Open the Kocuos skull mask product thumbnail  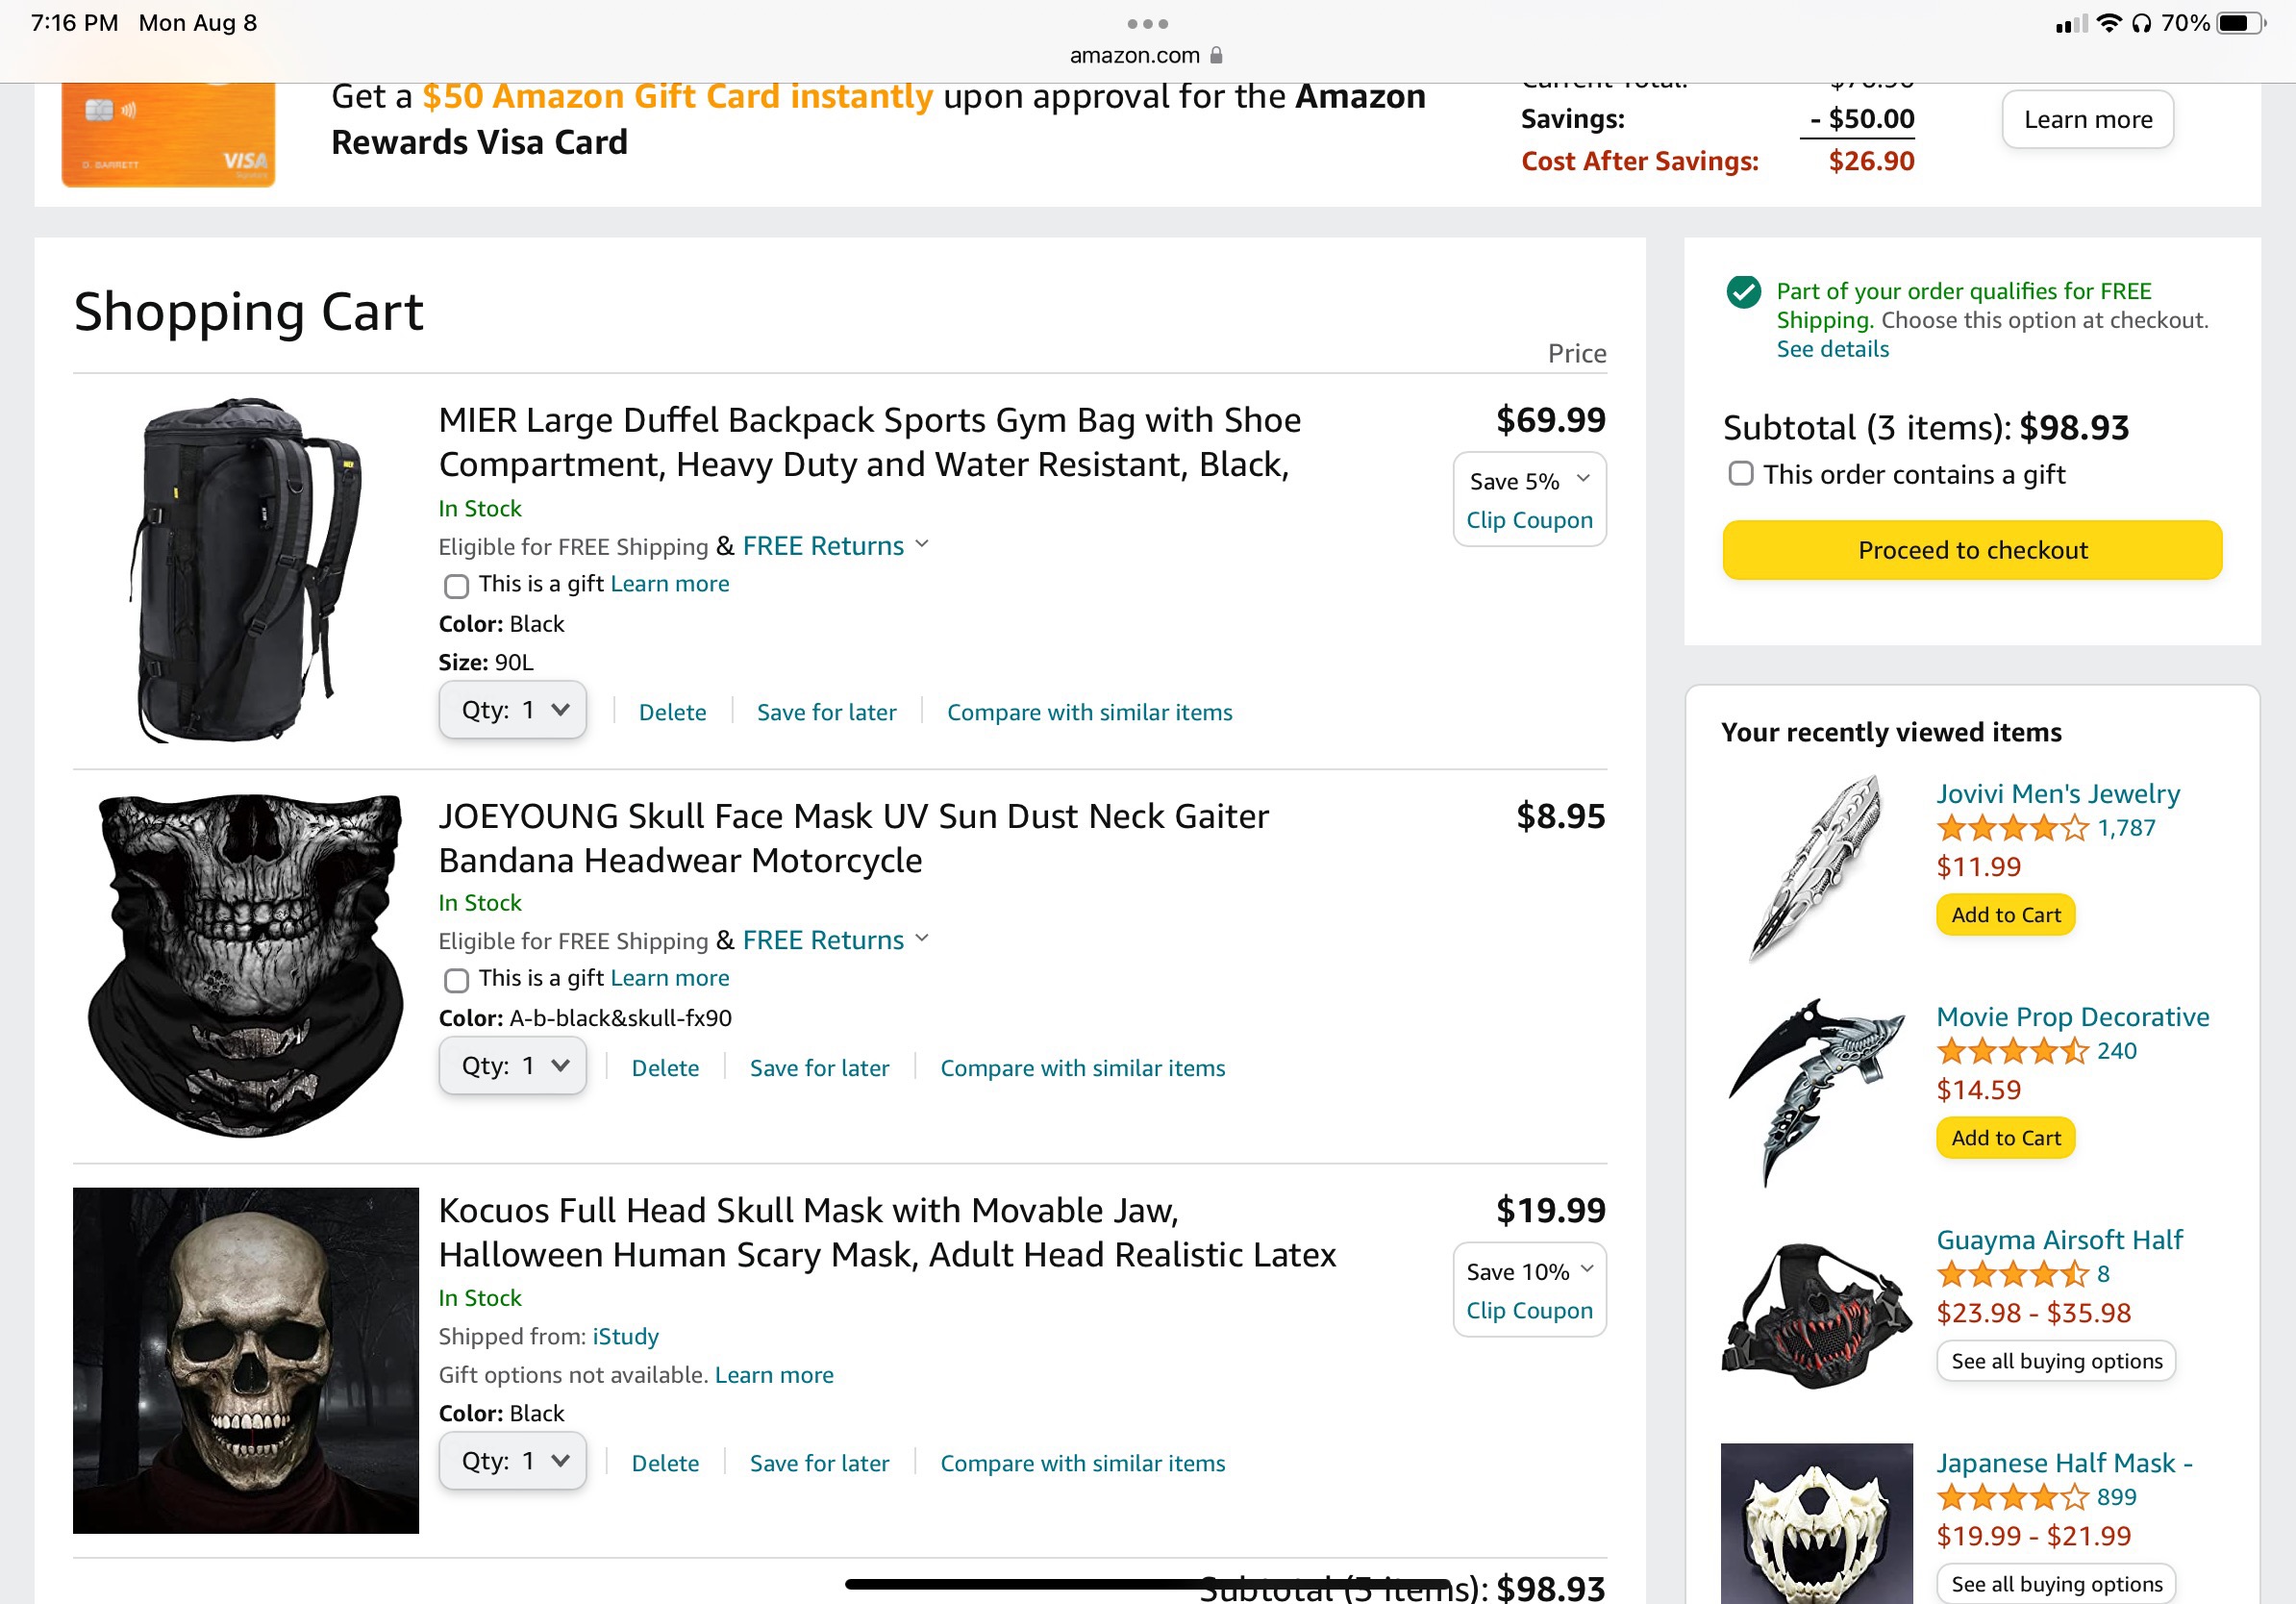coord(246,1360)
